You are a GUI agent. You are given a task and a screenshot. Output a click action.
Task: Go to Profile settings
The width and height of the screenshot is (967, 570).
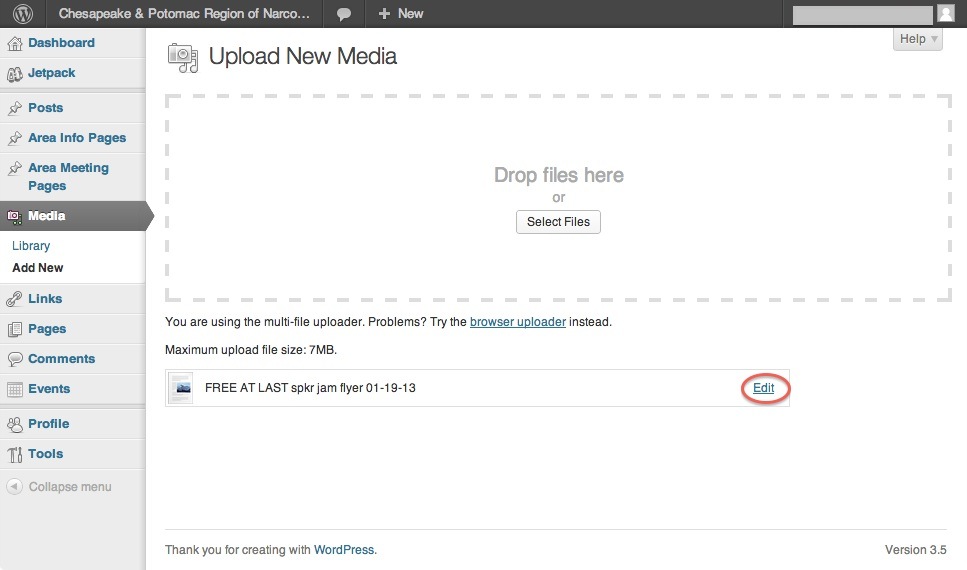(x=49, y=424)
